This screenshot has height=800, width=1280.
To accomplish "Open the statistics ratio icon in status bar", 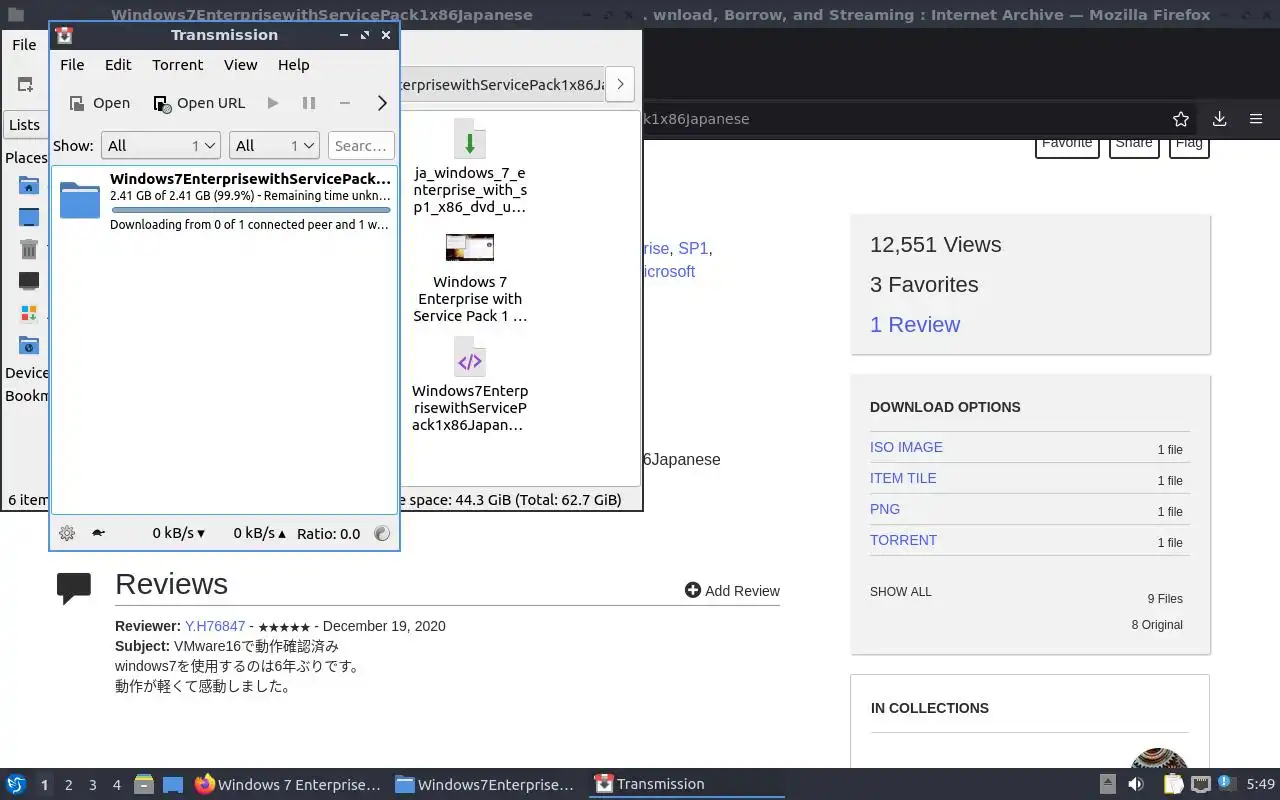I will [381, 534].
